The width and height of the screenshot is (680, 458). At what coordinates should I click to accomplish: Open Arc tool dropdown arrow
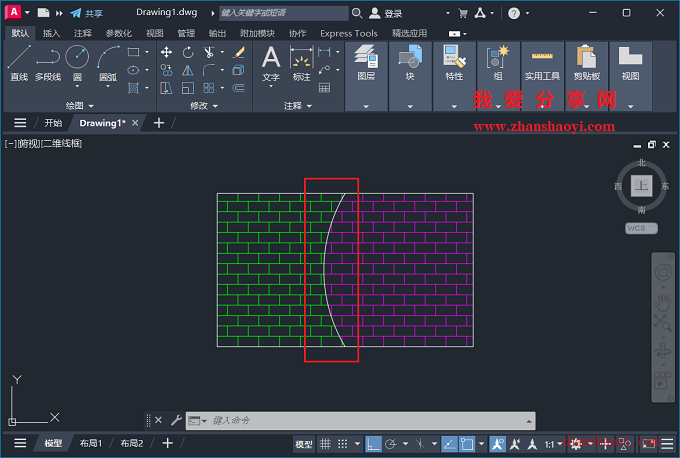(x=108, y=86)
